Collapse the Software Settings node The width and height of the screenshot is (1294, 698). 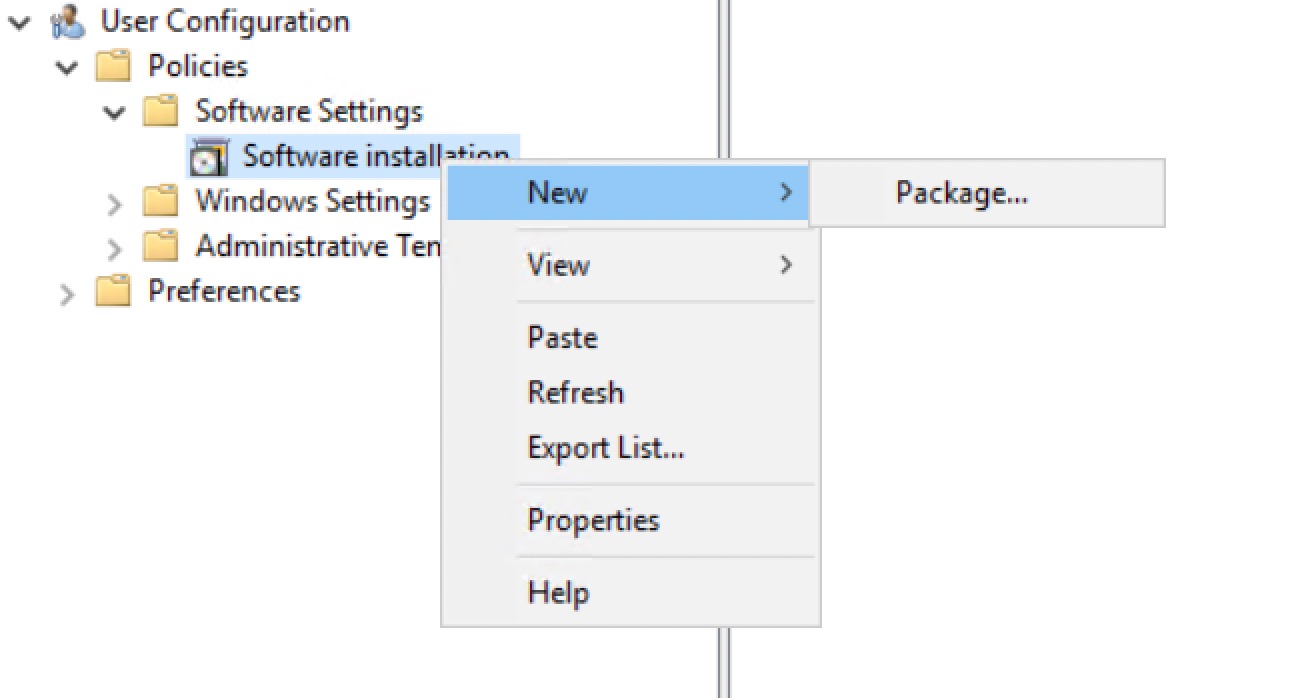113,111
